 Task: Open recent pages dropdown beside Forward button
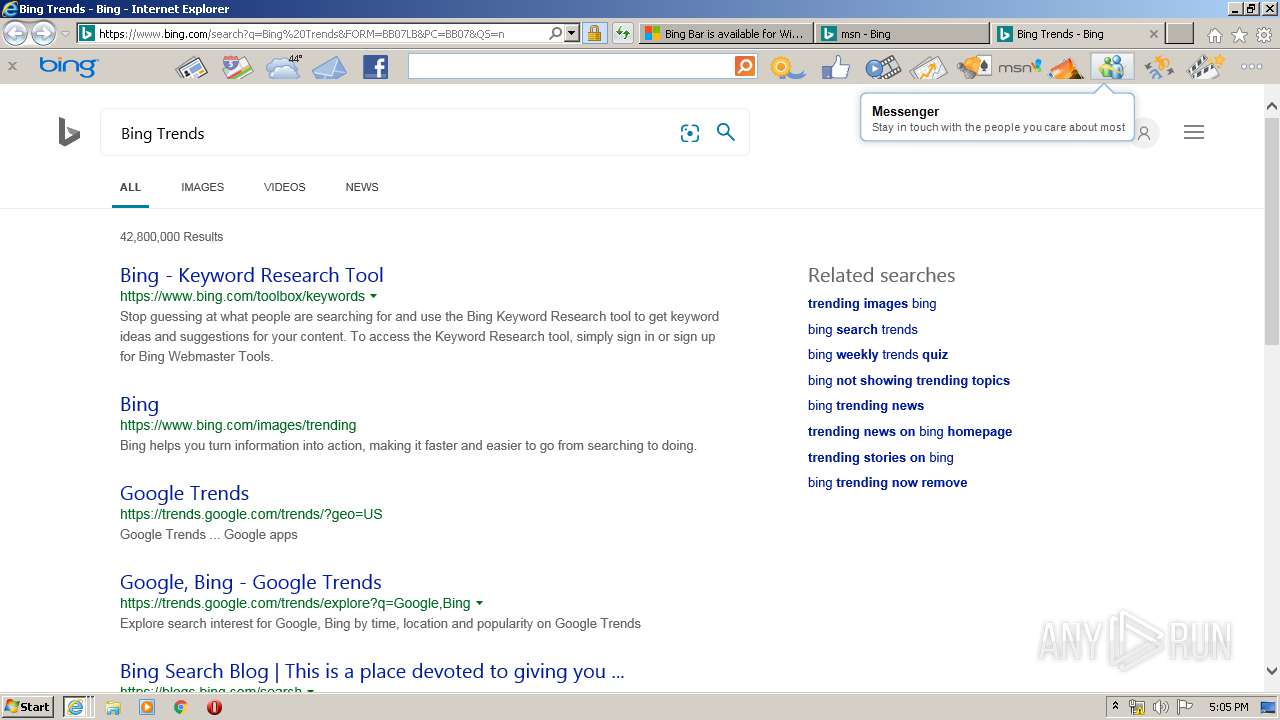(65, 34)
